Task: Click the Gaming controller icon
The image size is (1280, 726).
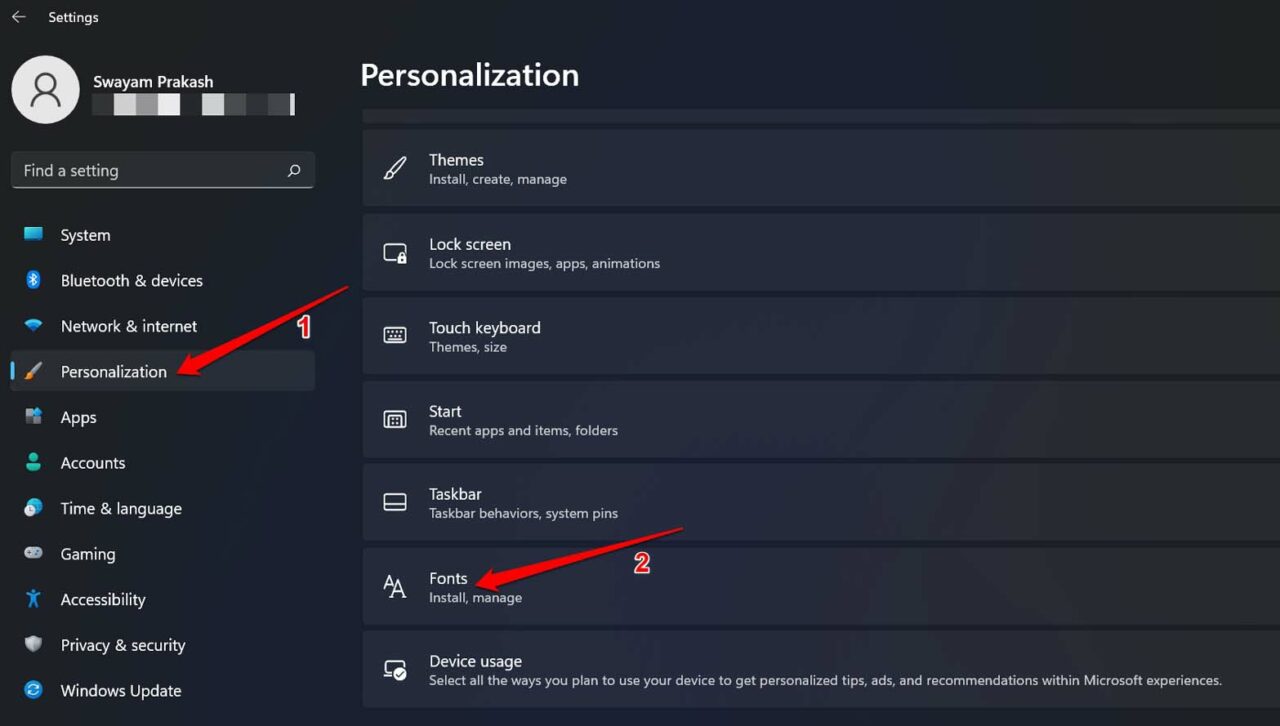Action: click(33, 554)
